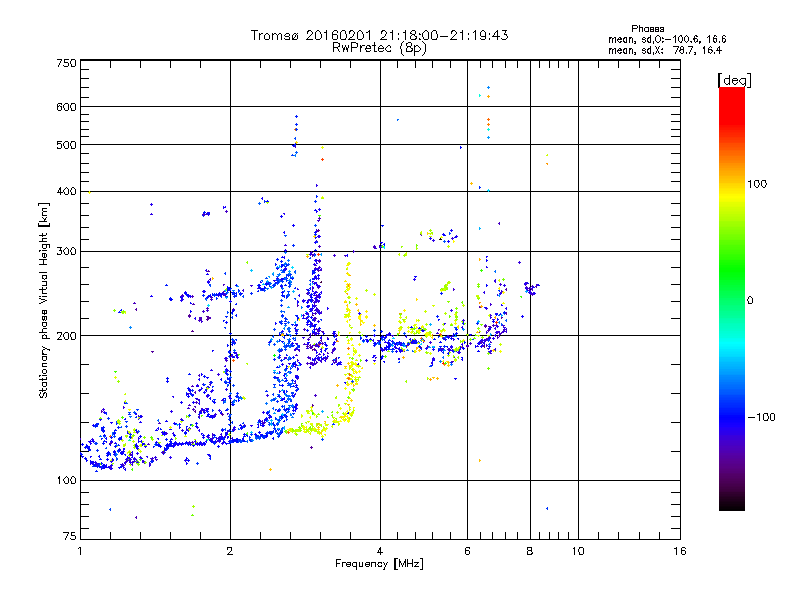The height and width of the screenshot is (600, 800).
Task: Click the phase colorbar gradient
Action: click(x=732, y=298)
